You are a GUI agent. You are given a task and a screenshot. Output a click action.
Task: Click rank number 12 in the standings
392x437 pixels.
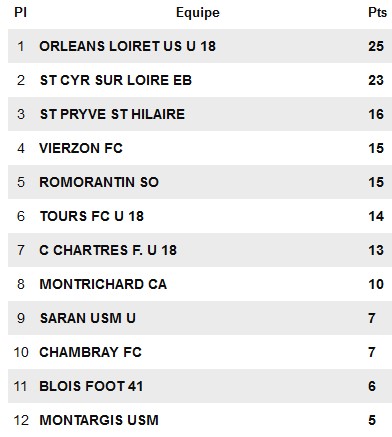click(x=21, y=420)
